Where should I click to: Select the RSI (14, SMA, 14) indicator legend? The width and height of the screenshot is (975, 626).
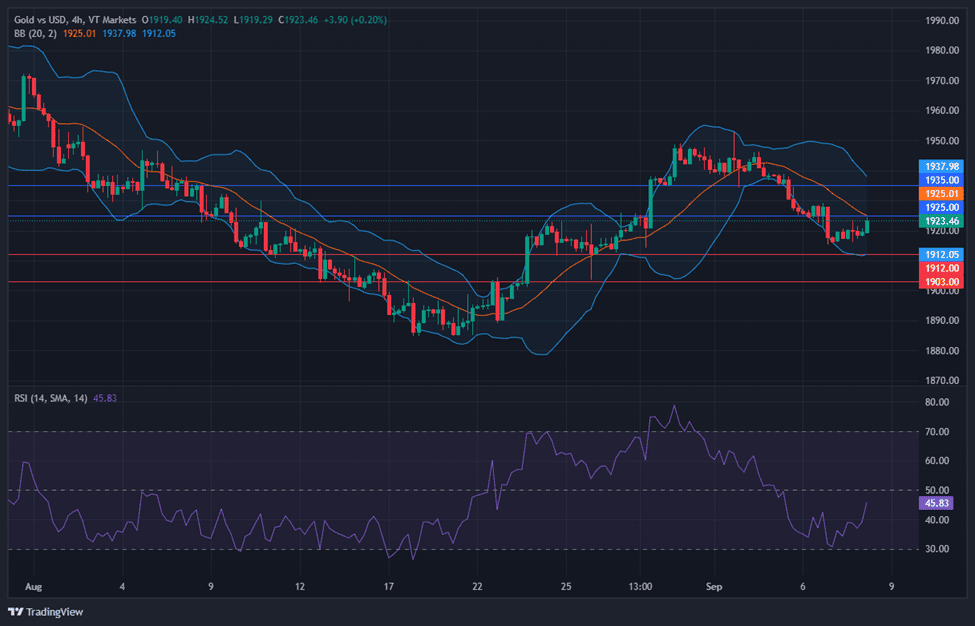point(50,398)
